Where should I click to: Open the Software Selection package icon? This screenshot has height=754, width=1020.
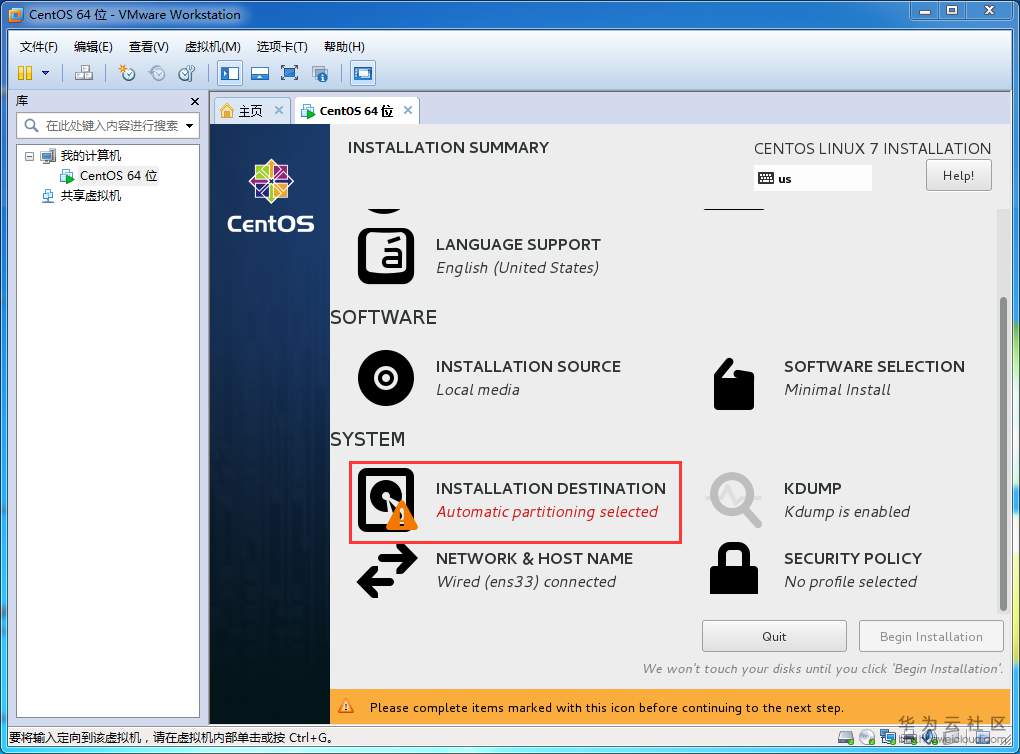734,384
